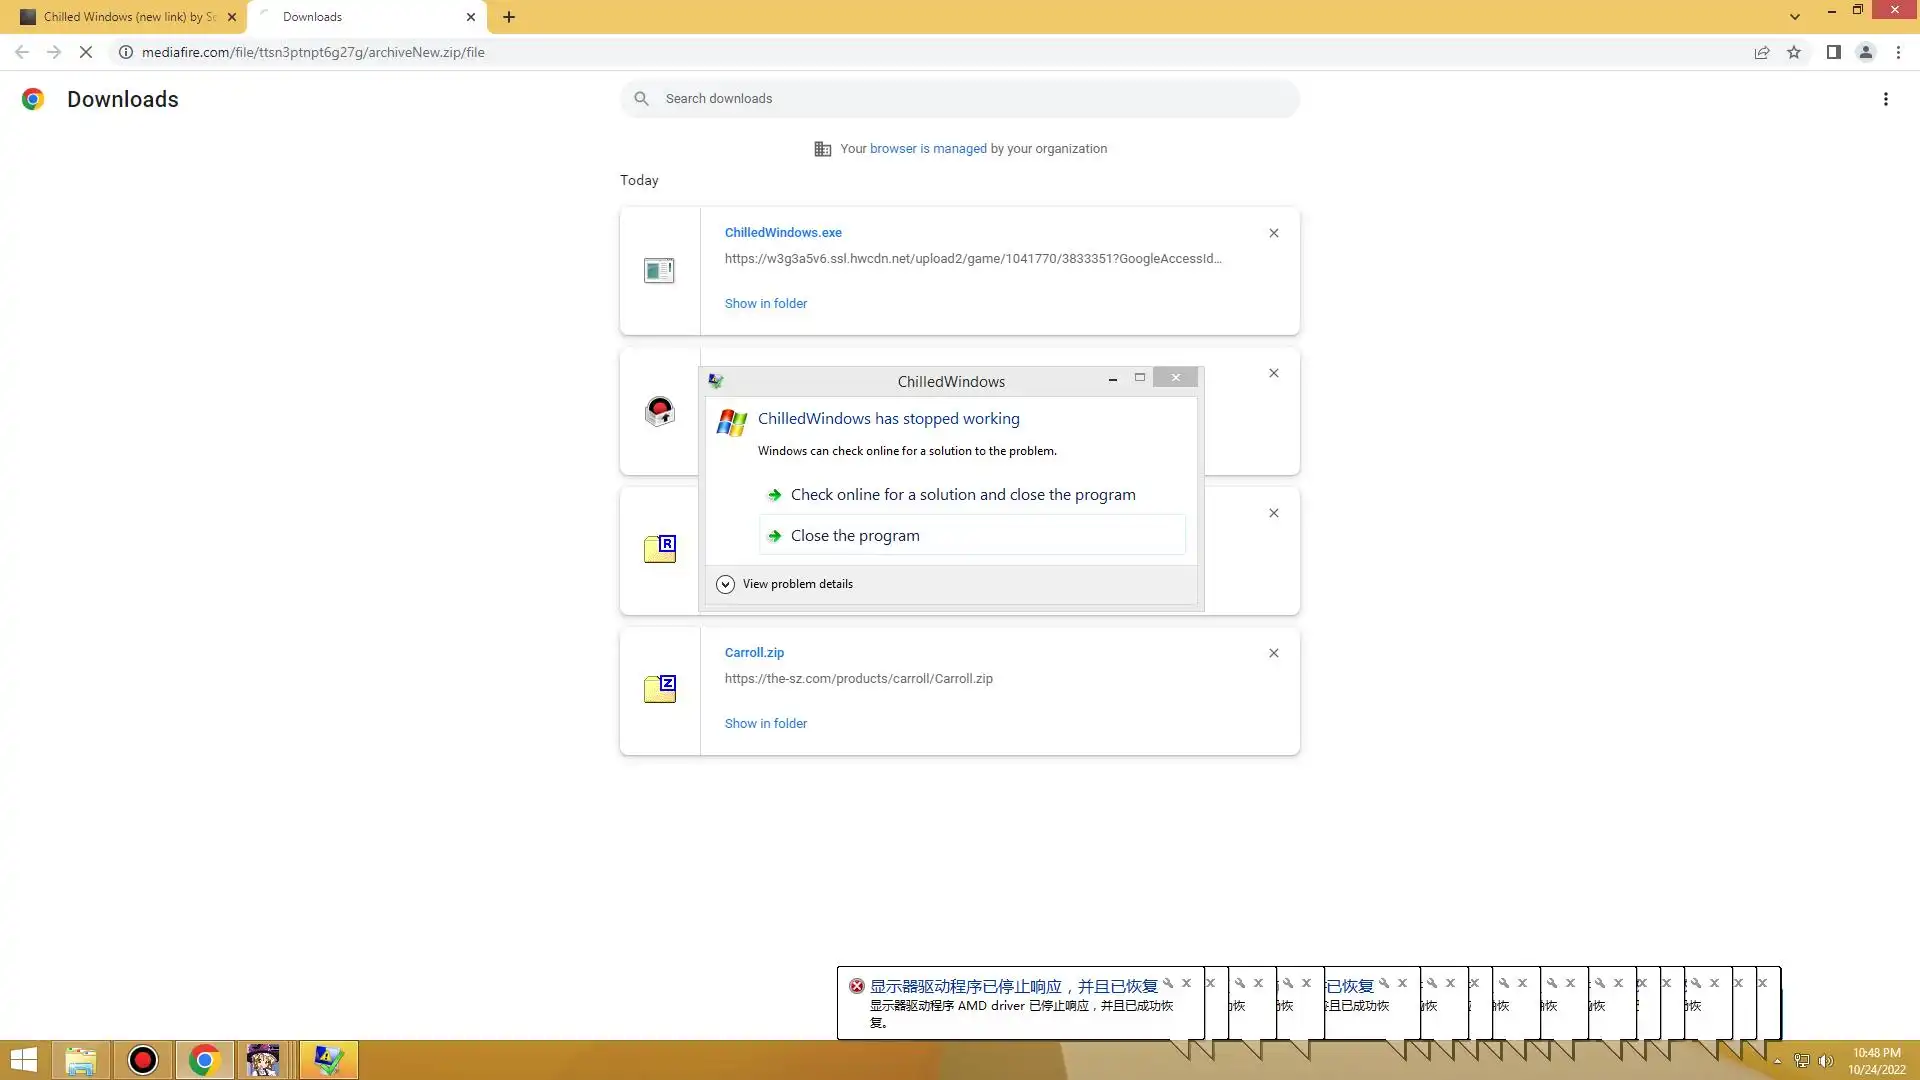Click the Search downloads field
Image resolution: width=1920 pixels, height=1080 pixels.
coord(960,99)
